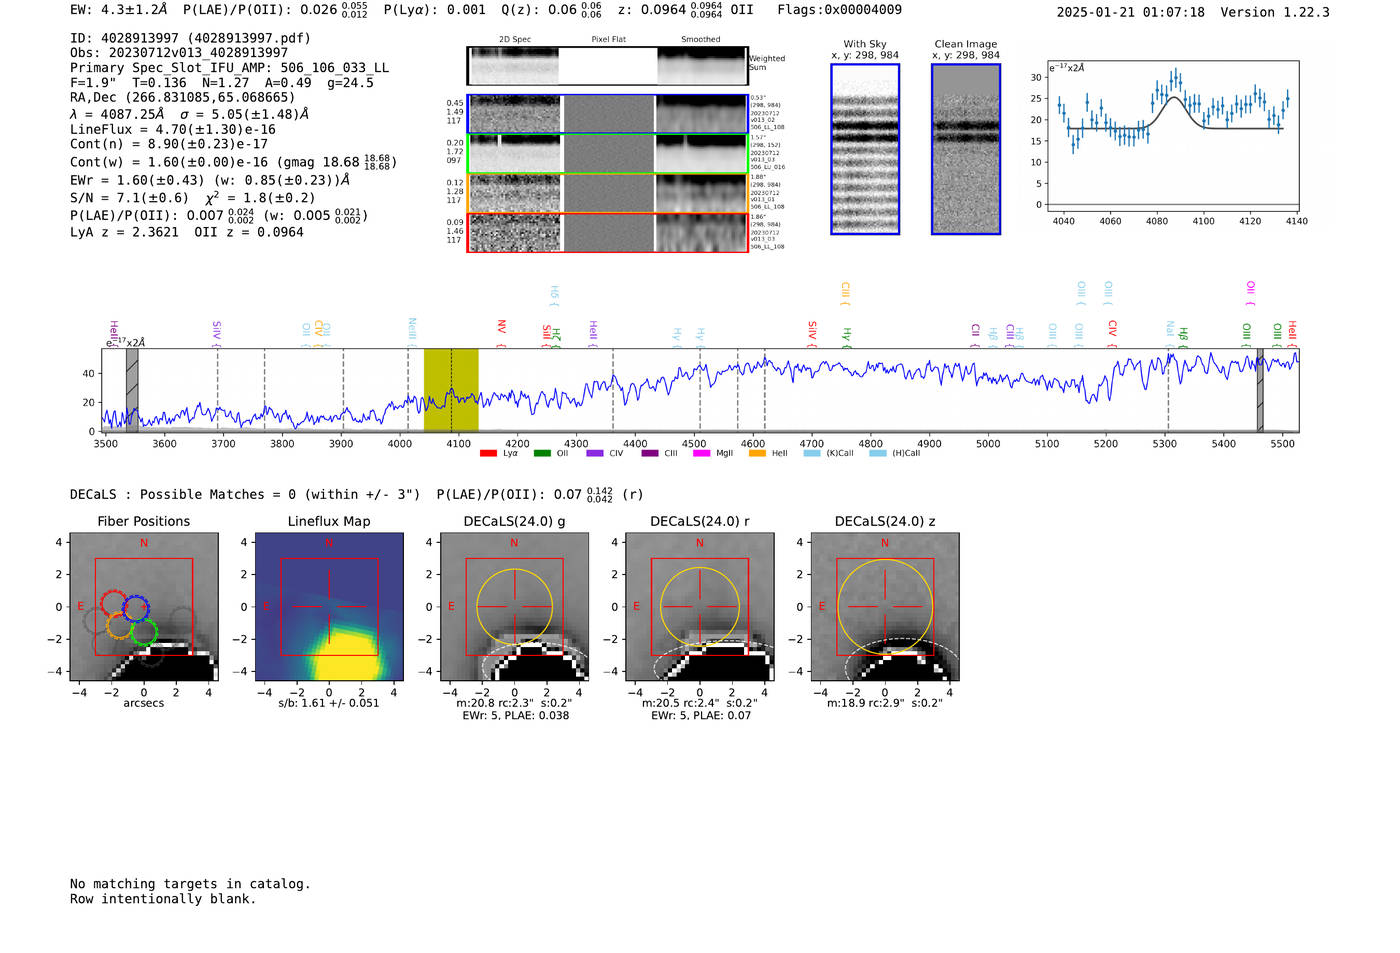The image size is (1400, 953).
Task: Click the m:18.9 rc:2.9" caption
Action: click(x=885, y=703)
